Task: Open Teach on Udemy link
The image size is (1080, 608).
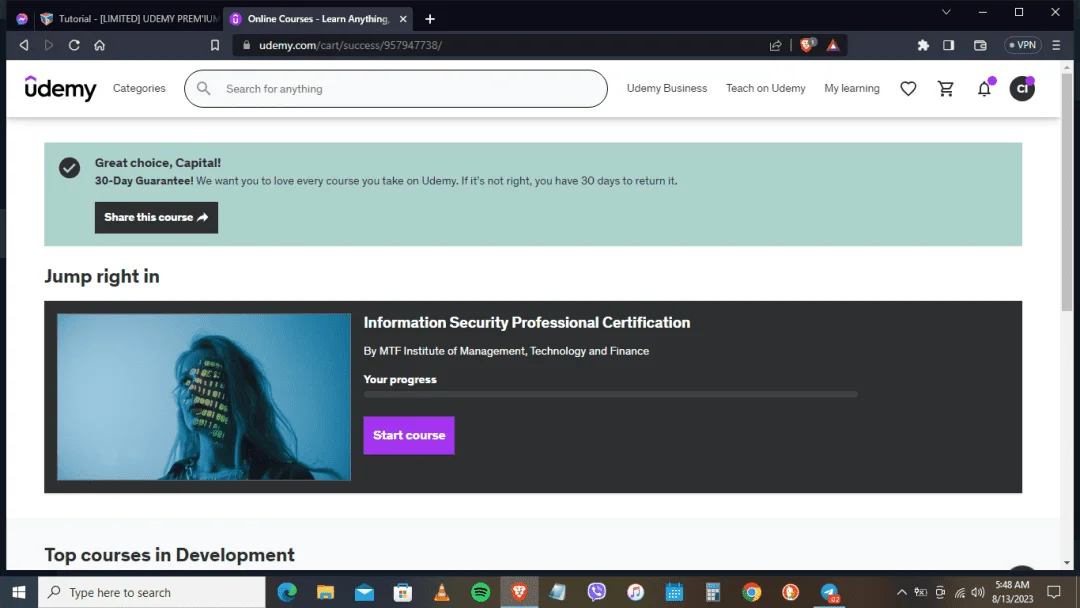Action: point(765,88)
